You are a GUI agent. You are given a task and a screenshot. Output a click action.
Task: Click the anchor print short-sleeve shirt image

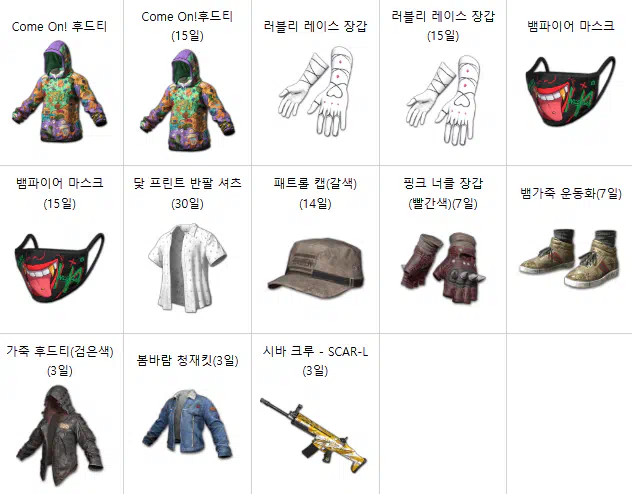click(187, 268)
